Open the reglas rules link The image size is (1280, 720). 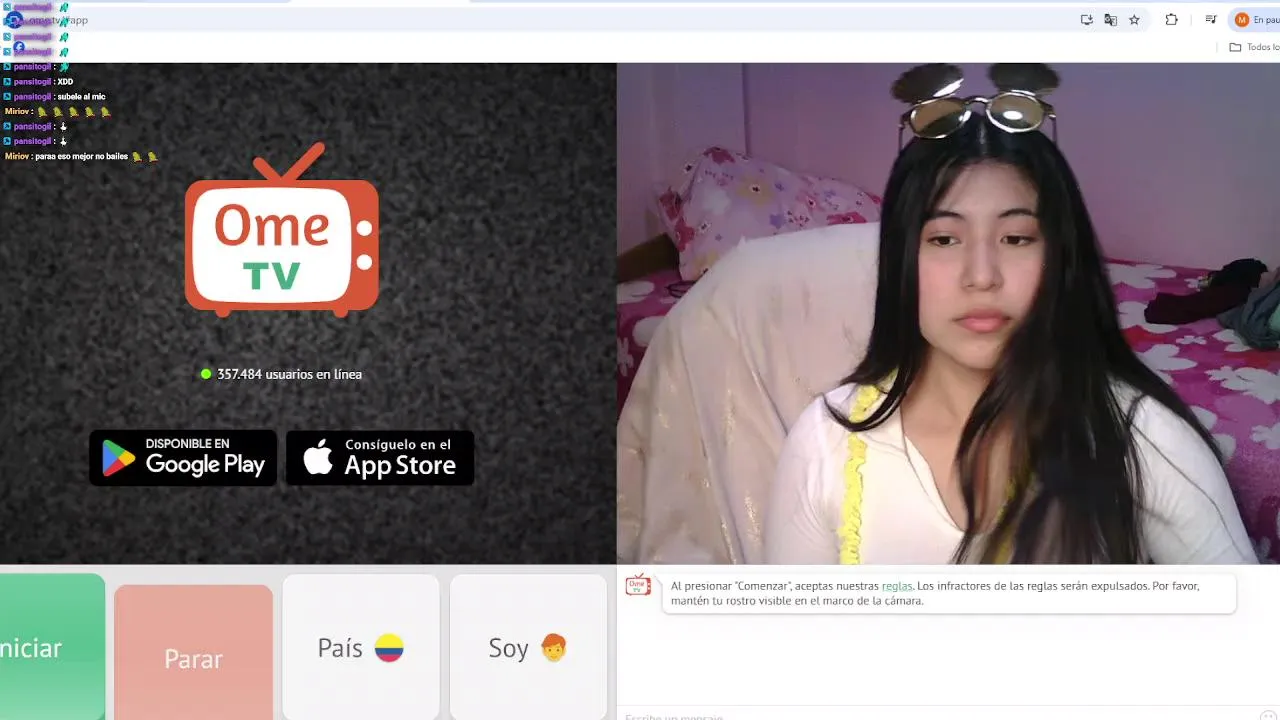tap(897, 586)
